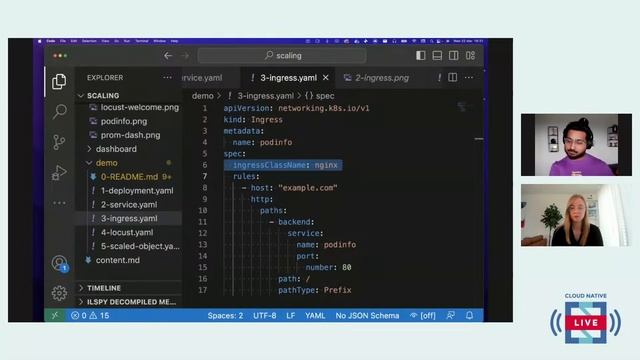Toggle the [off] status bar indicator
The width and height of the screenshot is (640, 360).
coord(422,316)
